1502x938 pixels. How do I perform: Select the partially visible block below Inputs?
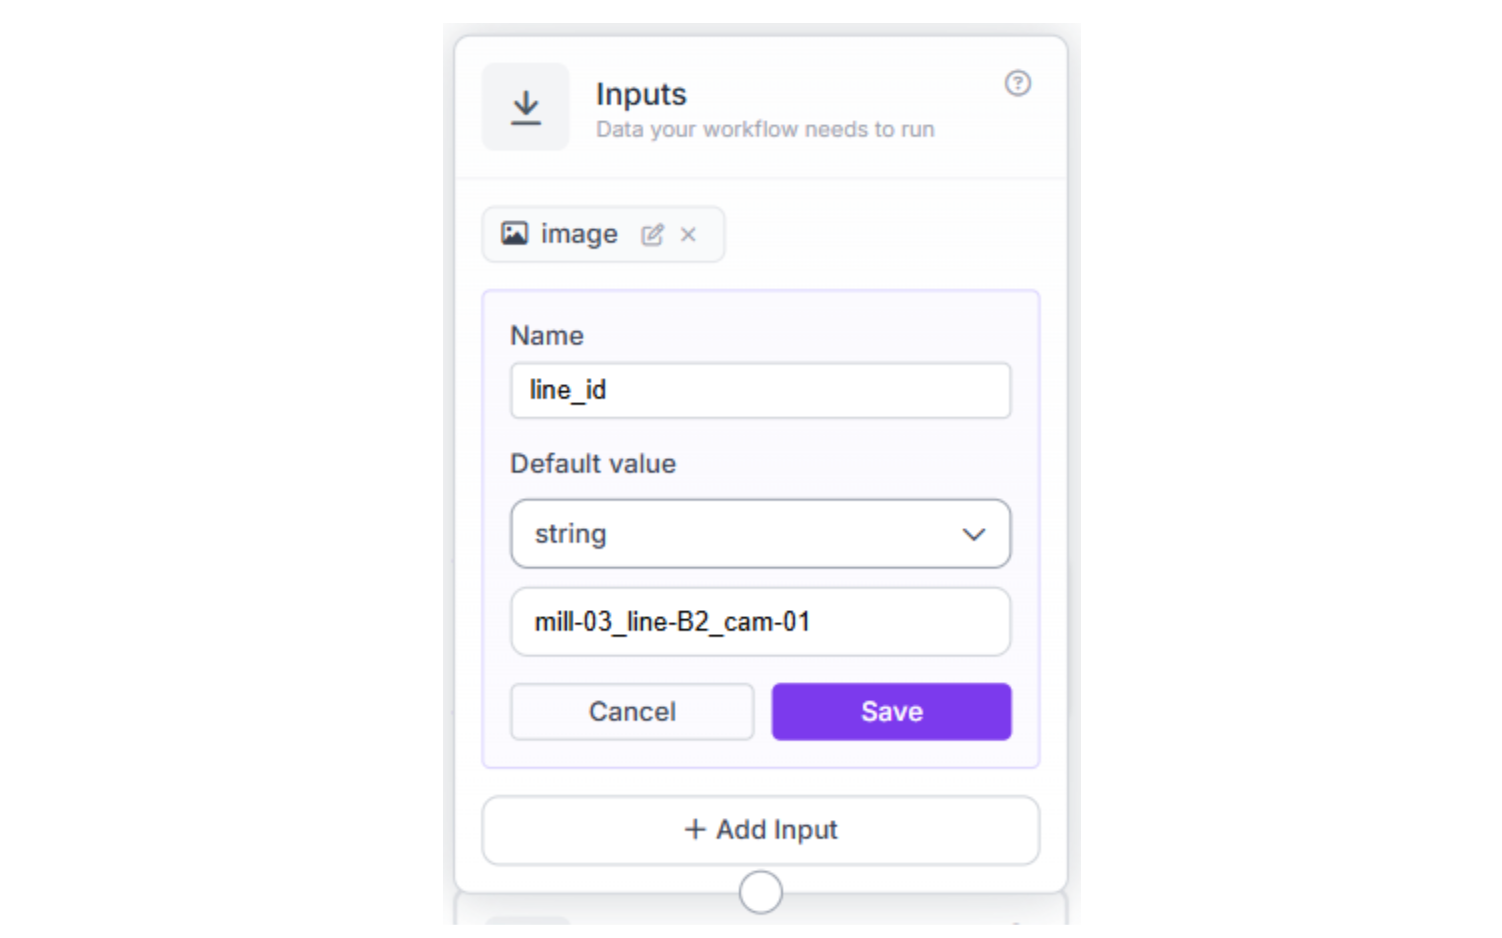point(760,916)
